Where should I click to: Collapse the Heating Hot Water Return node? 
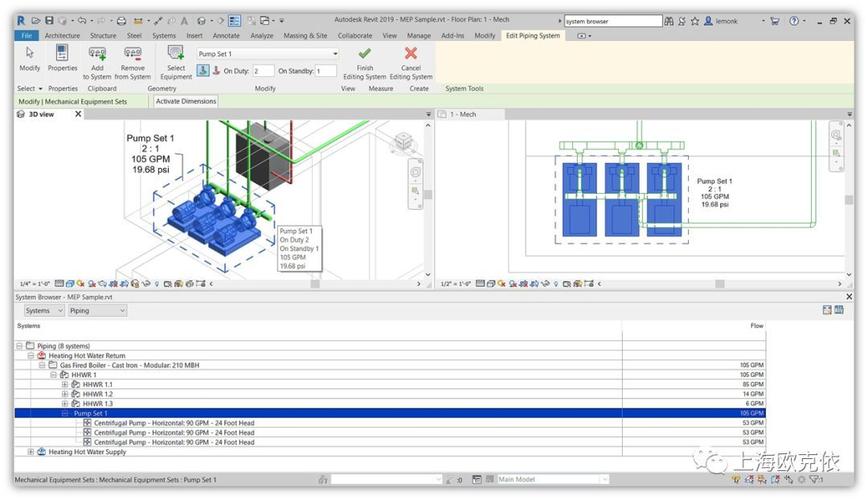[30, 355]
